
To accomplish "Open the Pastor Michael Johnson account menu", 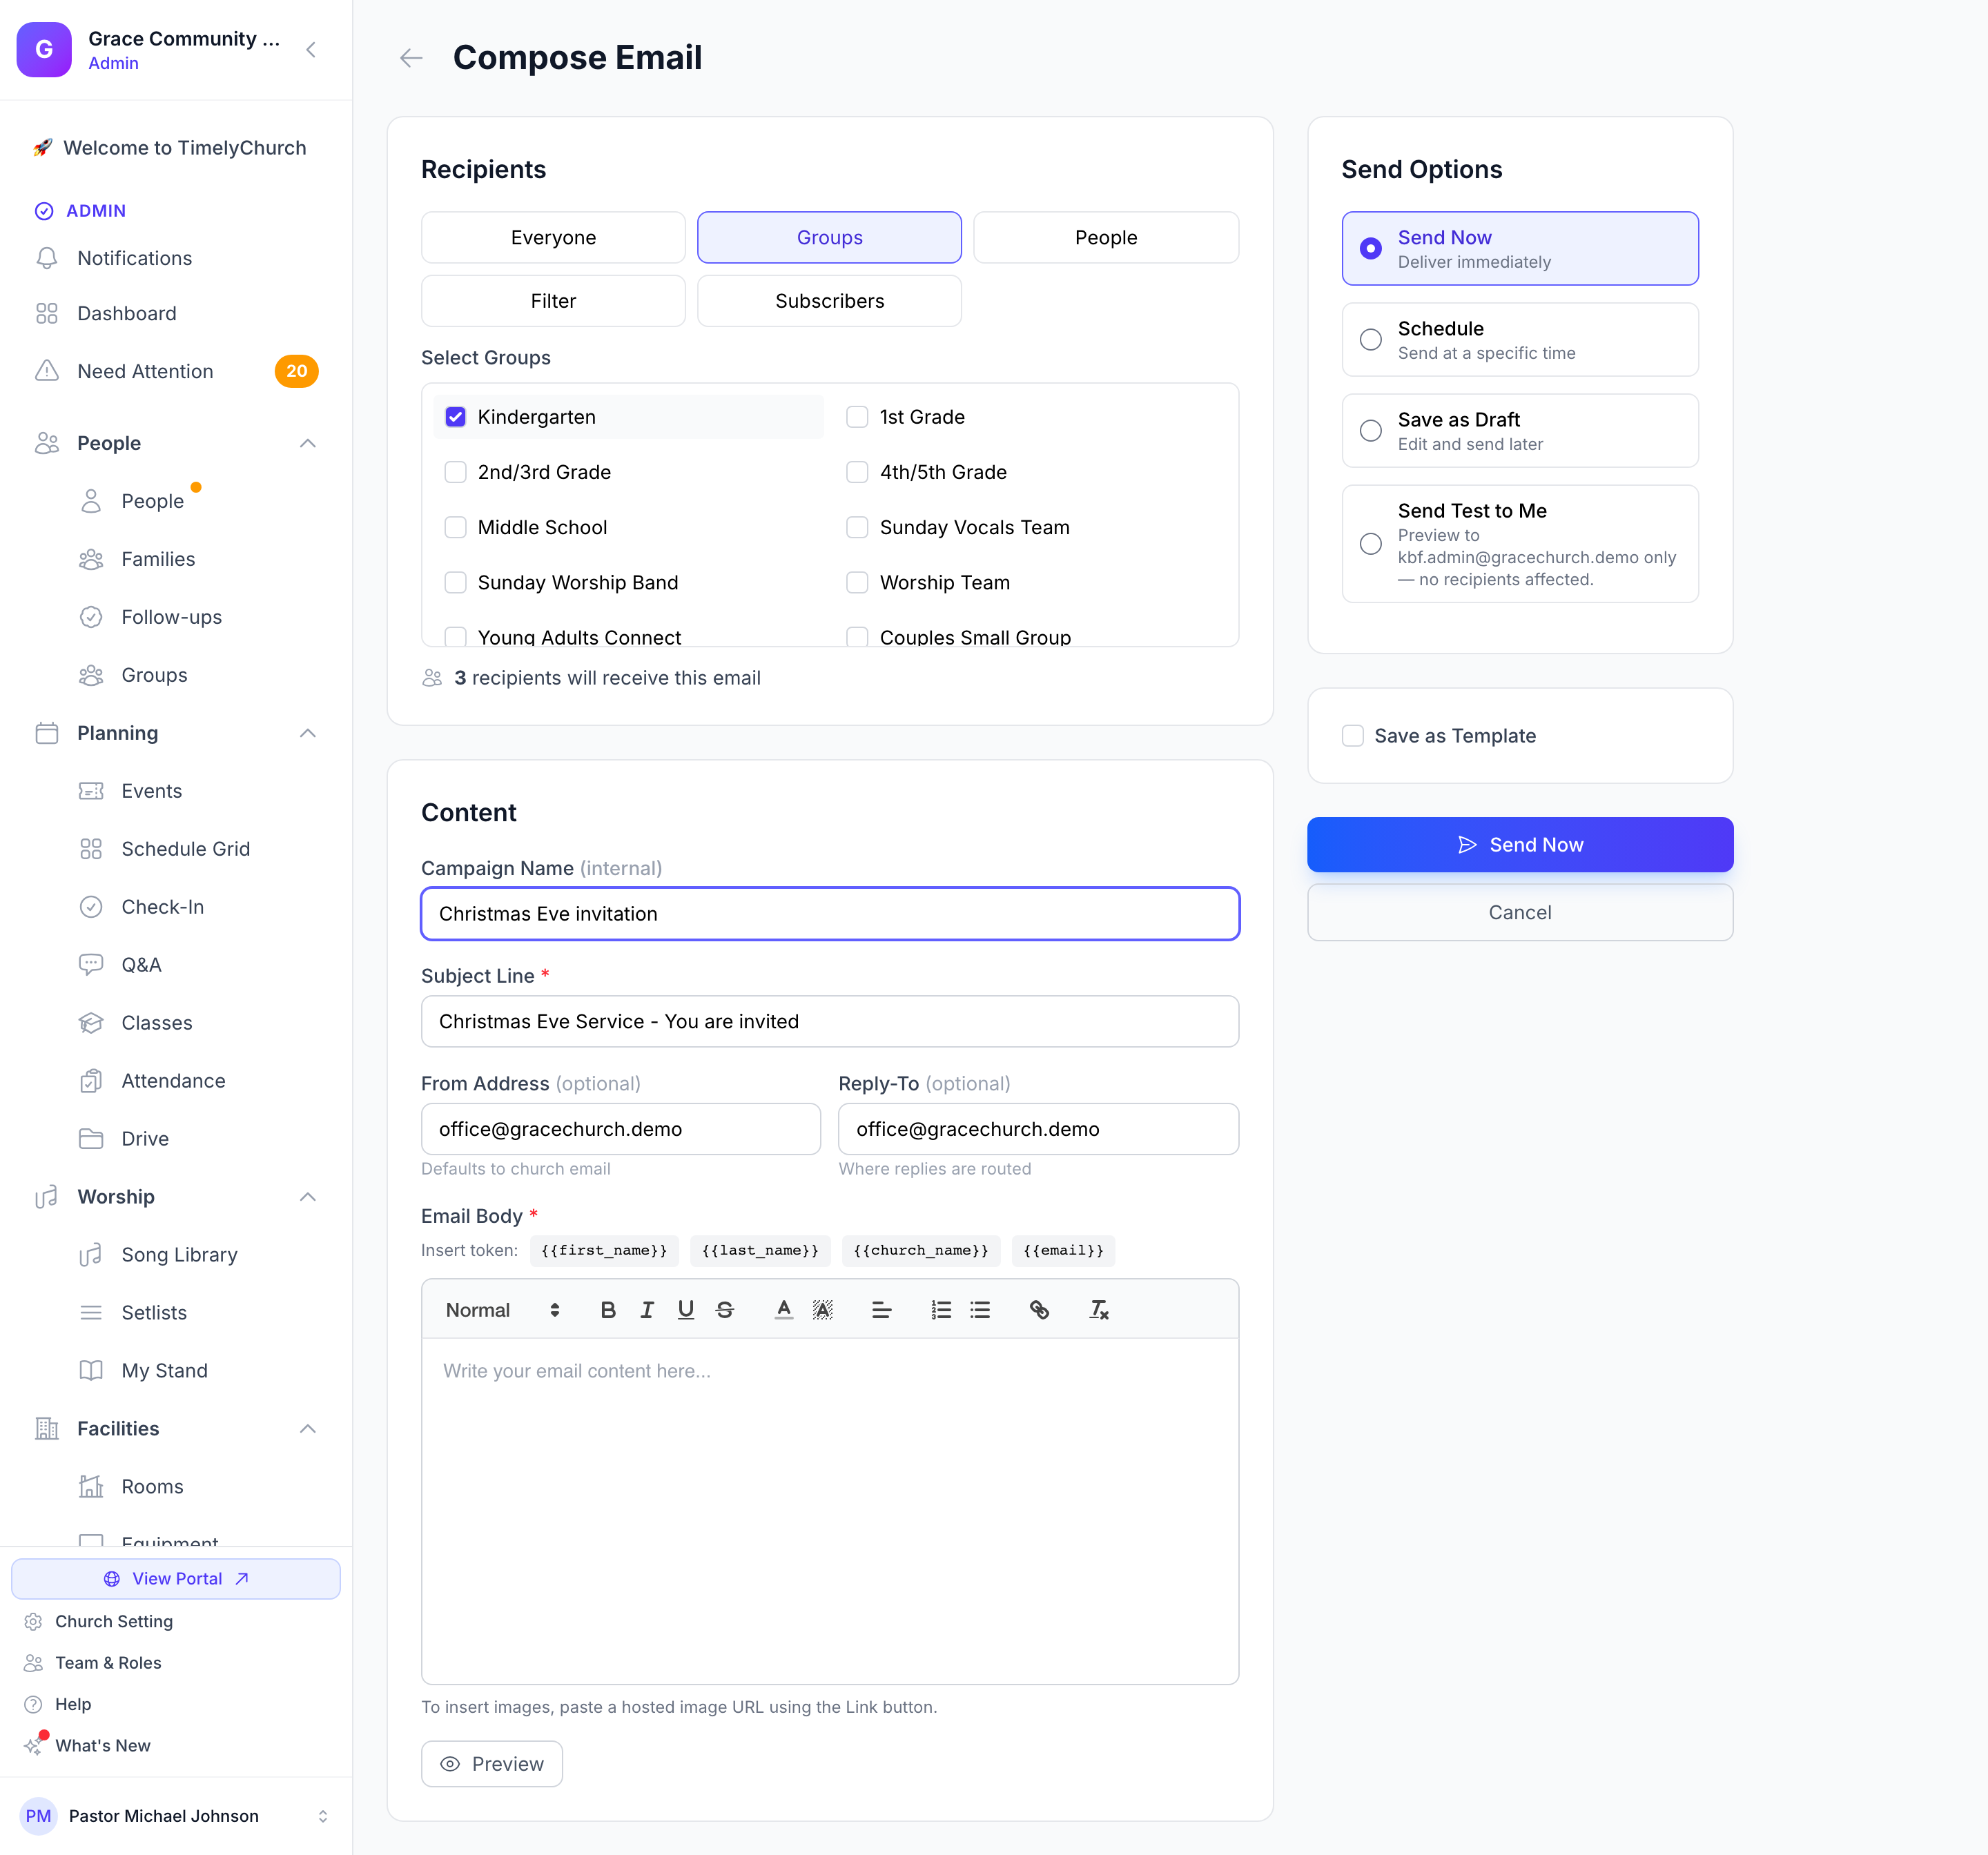I will click(176, 1816).
